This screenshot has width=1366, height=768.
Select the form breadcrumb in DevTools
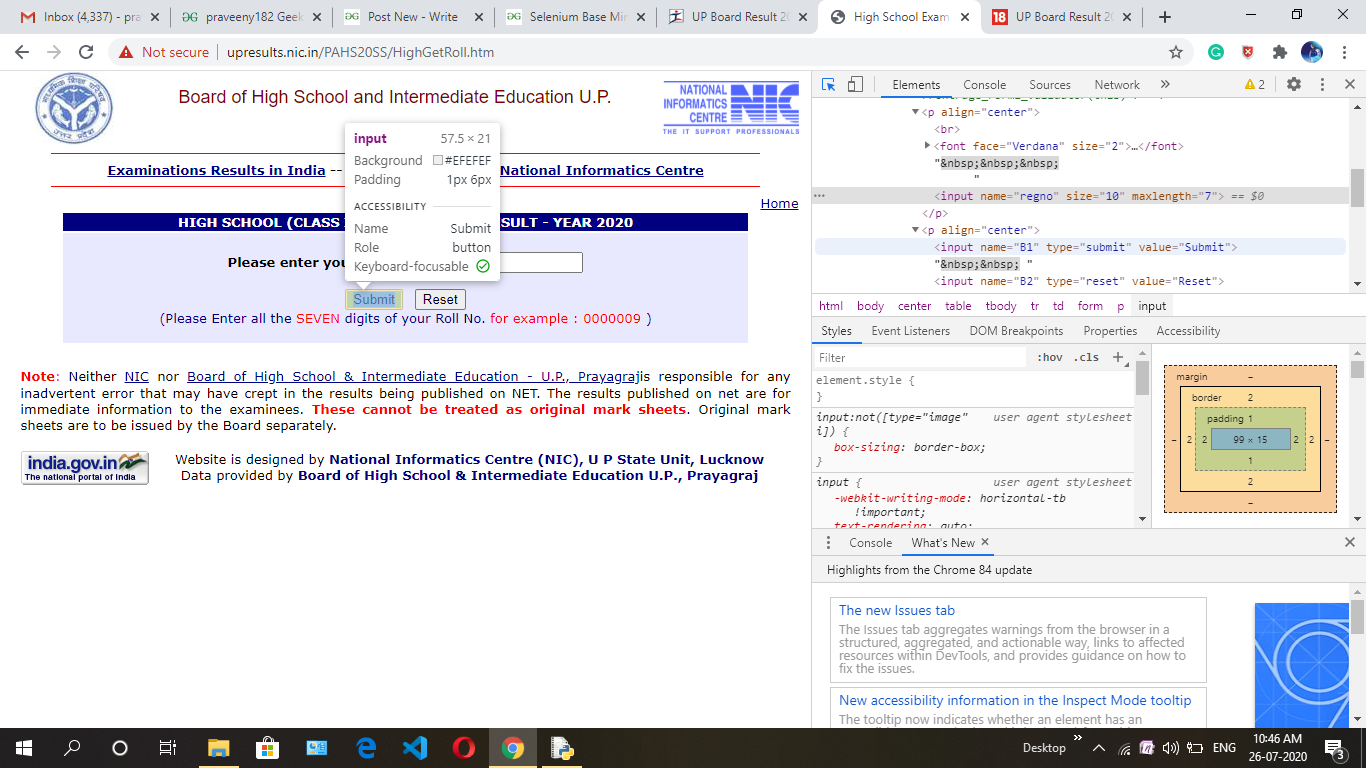coord(1090,306)
